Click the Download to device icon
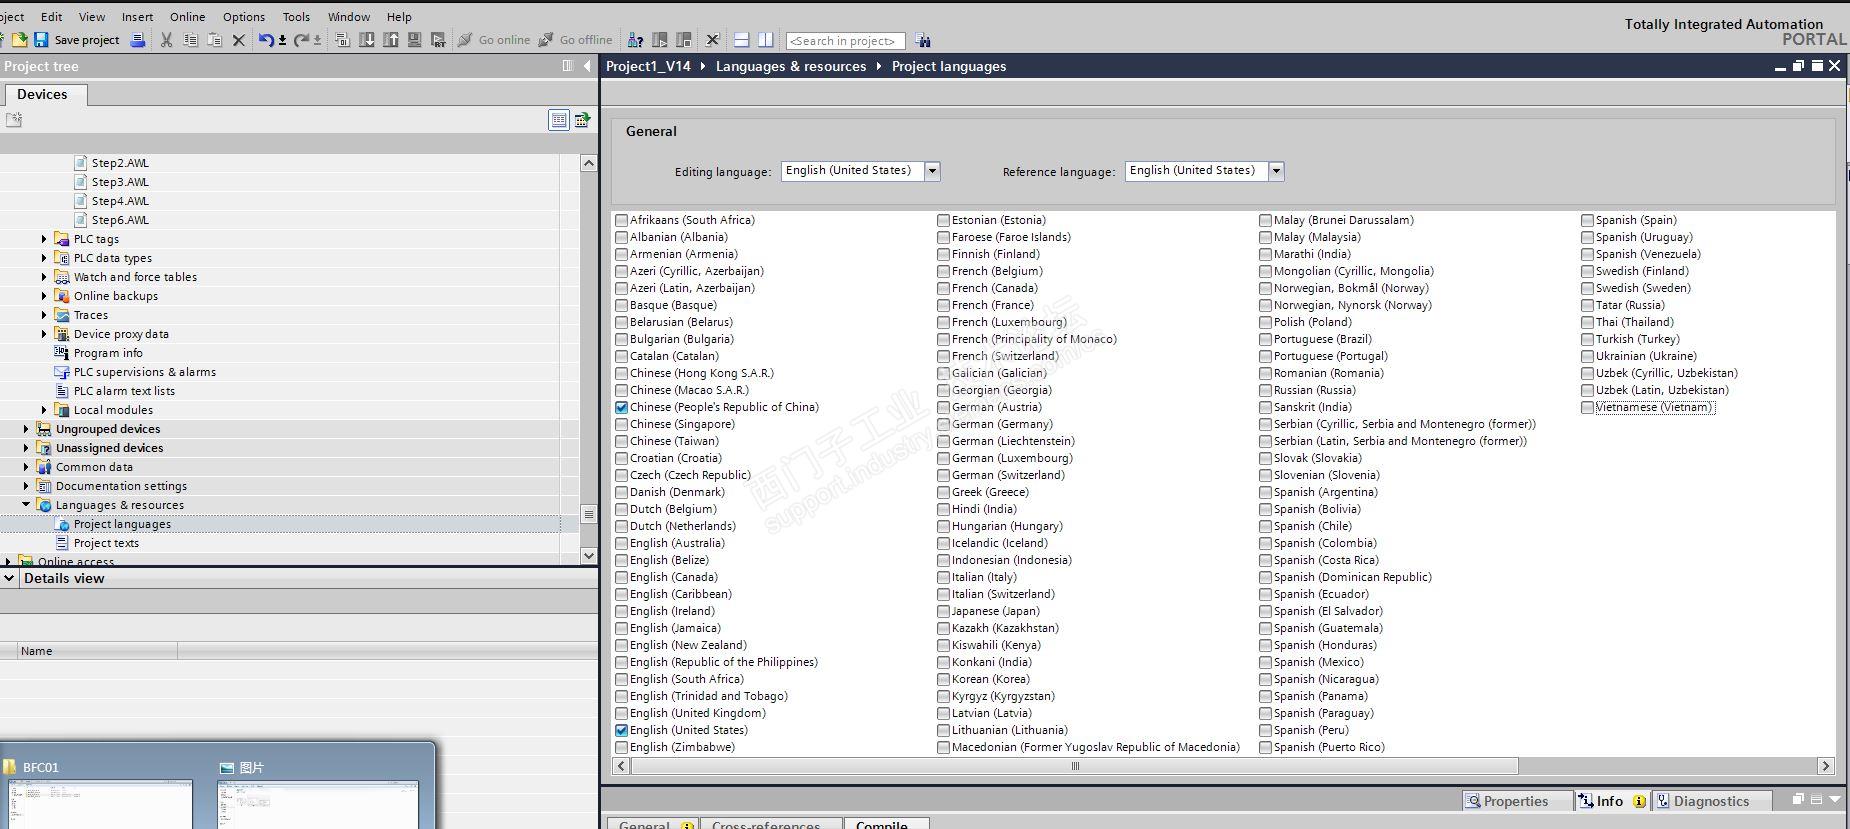Viewport: 1850px width, 829px height. [366, 40]
